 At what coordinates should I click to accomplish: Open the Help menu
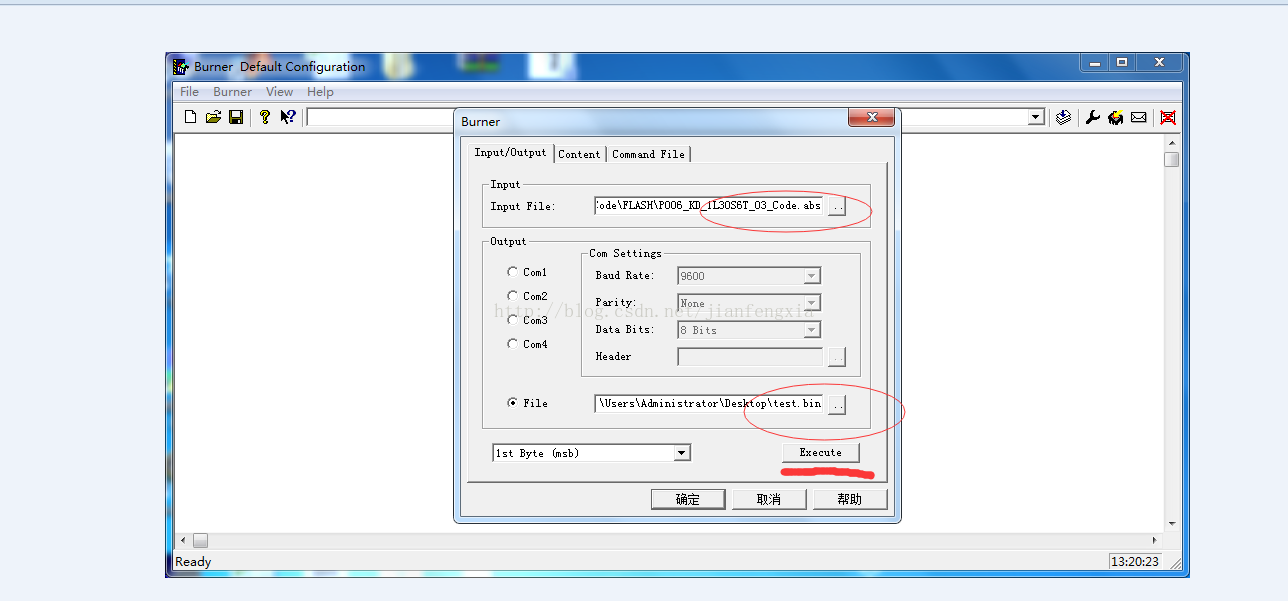[x=320, y=92]
